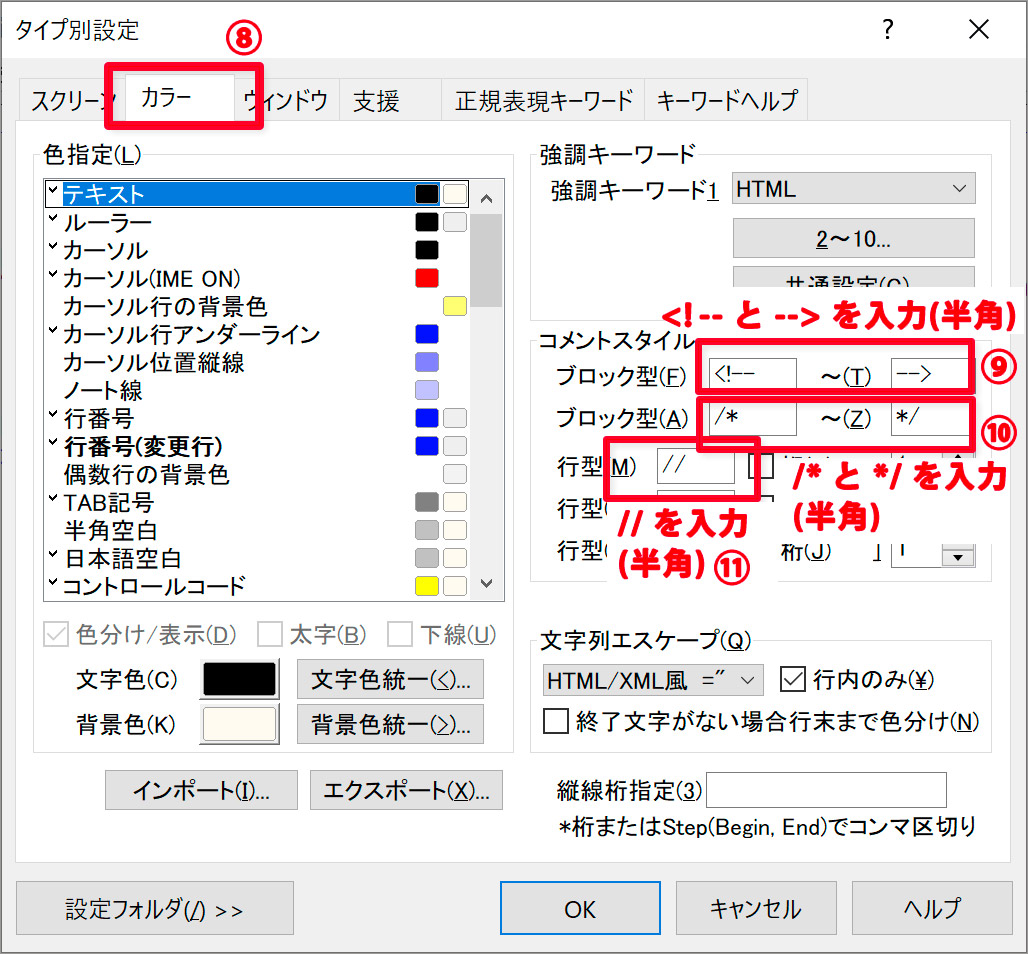The image size is (1028, 954).
Task: Click the 縦線桁指定 input field
Action: [x=826, y=790]
